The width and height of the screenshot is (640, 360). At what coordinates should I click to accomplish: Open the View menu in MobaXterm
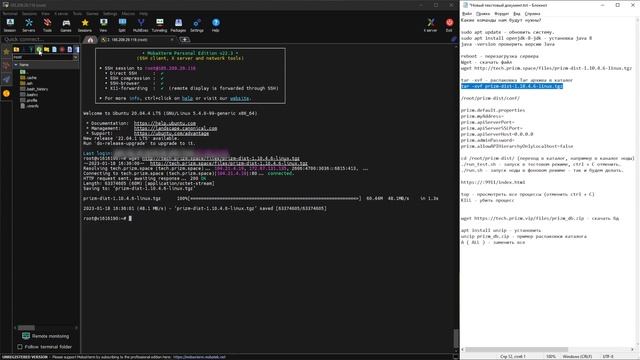45,13
